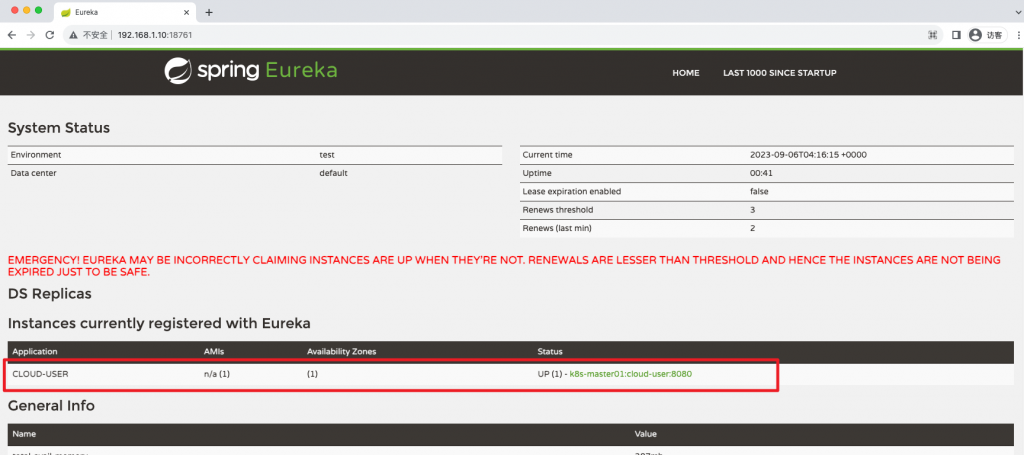Click the Renews threshold row label
This screenshot has height=455, width=1024.
coord(558,210)
